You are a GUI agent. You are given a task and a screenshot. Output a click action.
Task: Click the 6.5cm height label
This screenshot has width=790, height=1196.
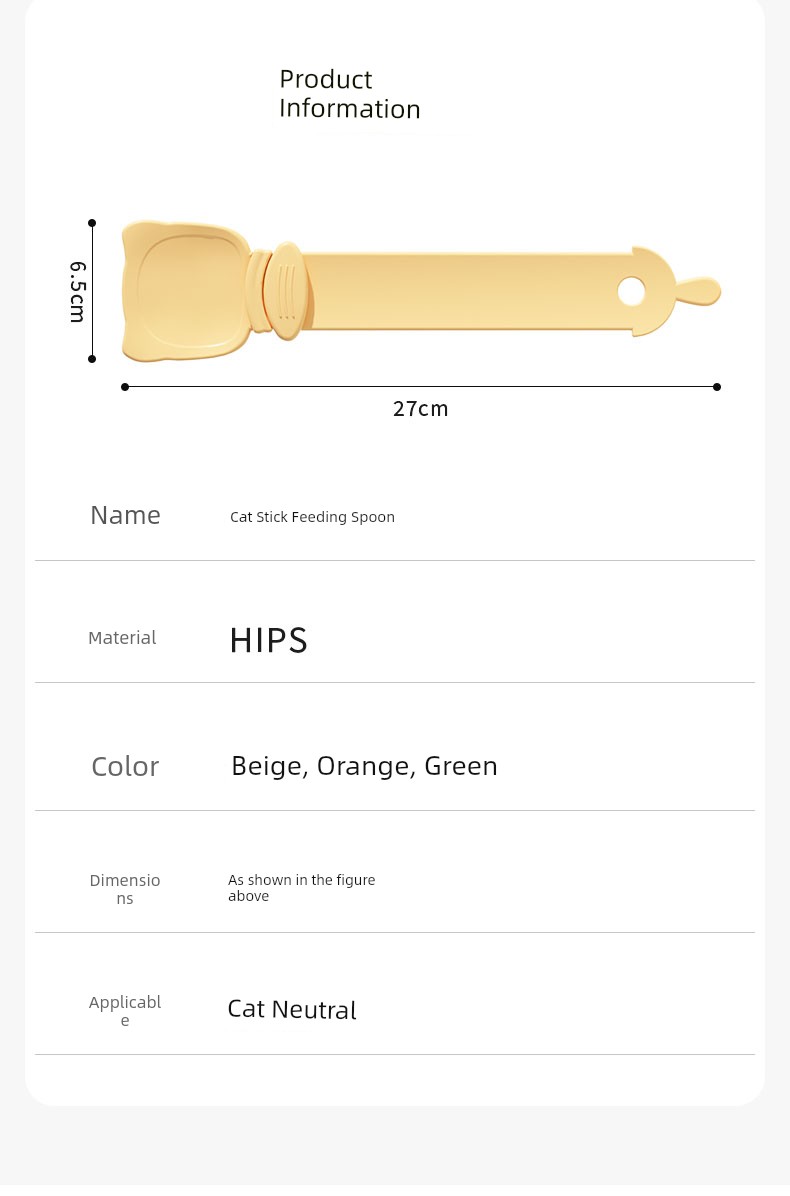pyautogui.click(x=78, y=292)
